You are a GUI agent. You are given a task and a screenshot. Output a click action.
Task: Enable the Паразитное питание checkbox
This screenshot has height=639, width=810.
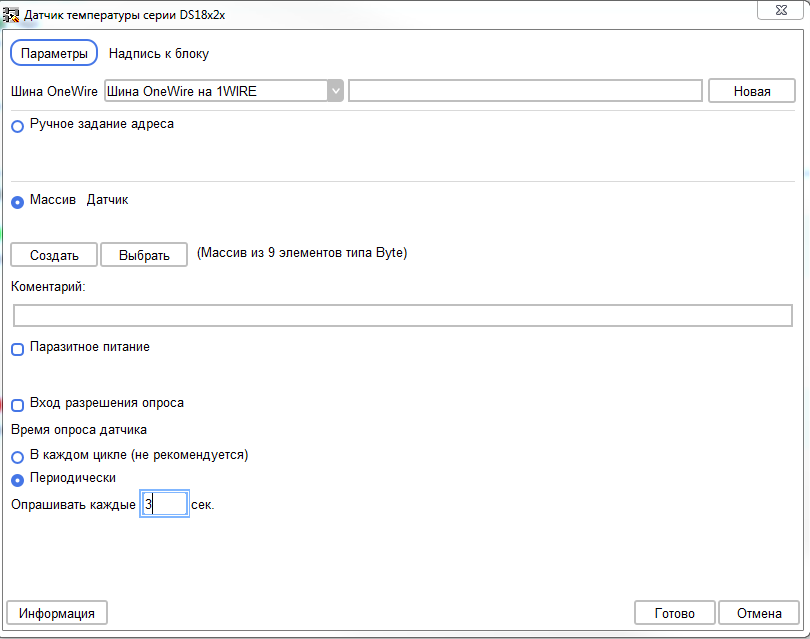[17, 349]
